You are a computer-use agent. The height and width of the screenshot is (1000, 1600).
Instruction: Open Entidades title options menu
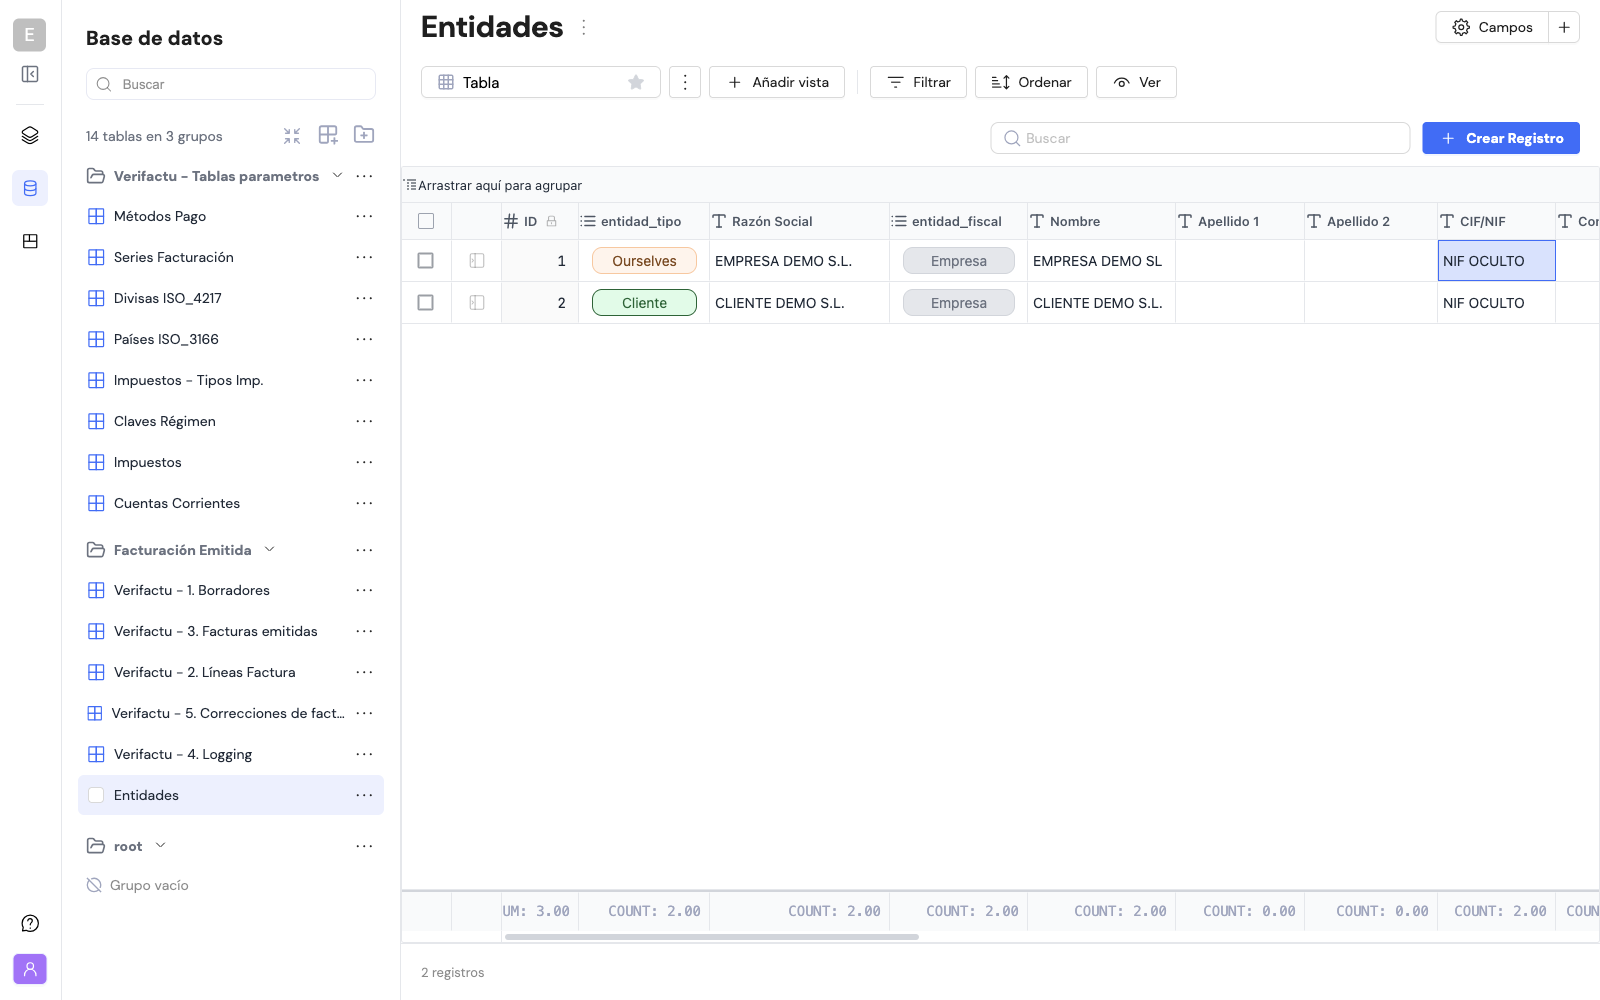584,27
